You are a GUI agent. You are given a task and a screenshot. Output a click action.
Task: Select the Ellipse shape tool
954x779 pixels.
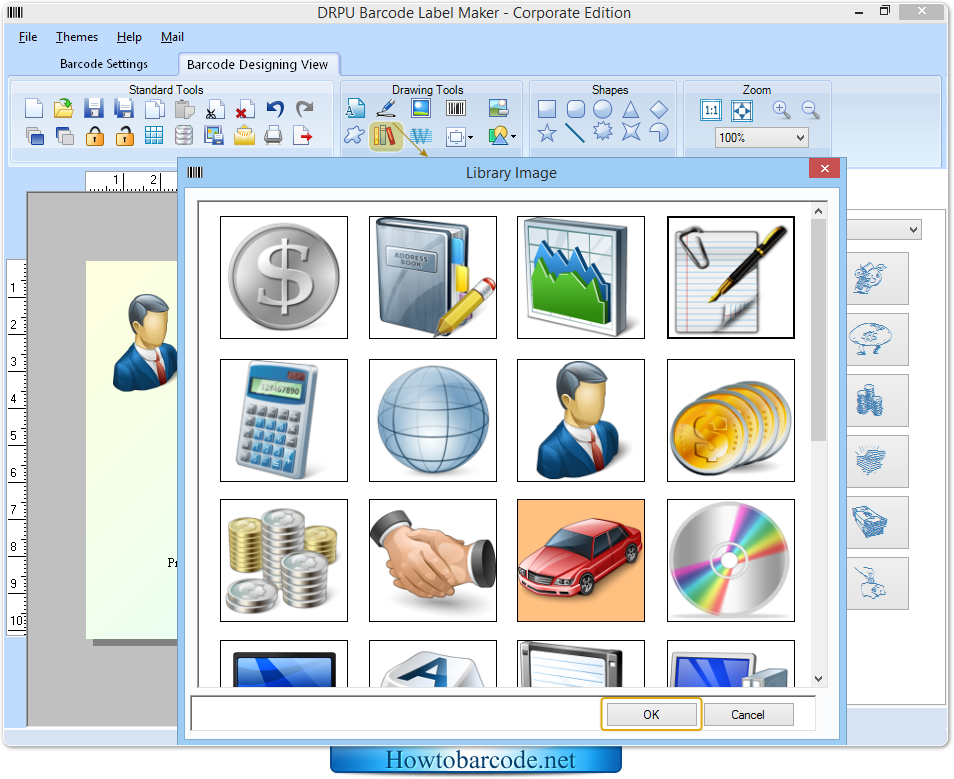pos(603,109)
